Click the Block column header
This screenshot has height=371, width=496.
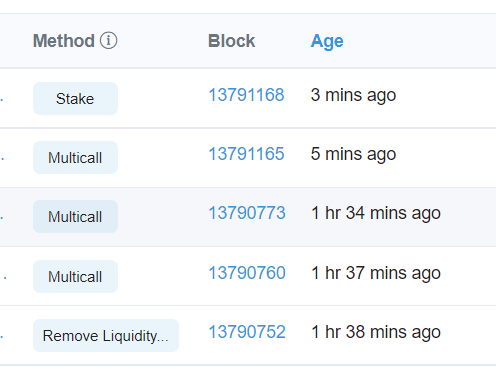[x=232, y=41]
